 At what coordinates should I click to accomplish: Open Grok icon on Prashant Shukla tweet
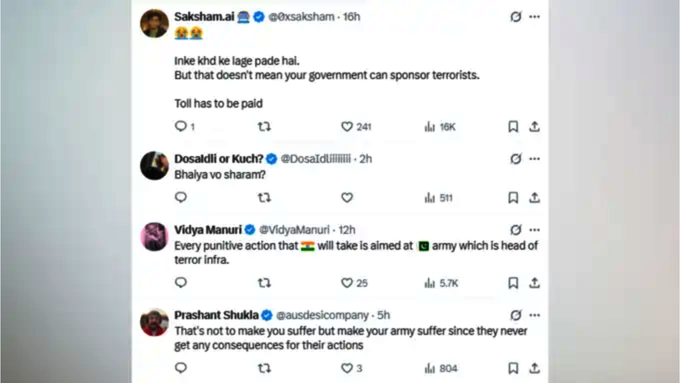[x=515, y=315]
